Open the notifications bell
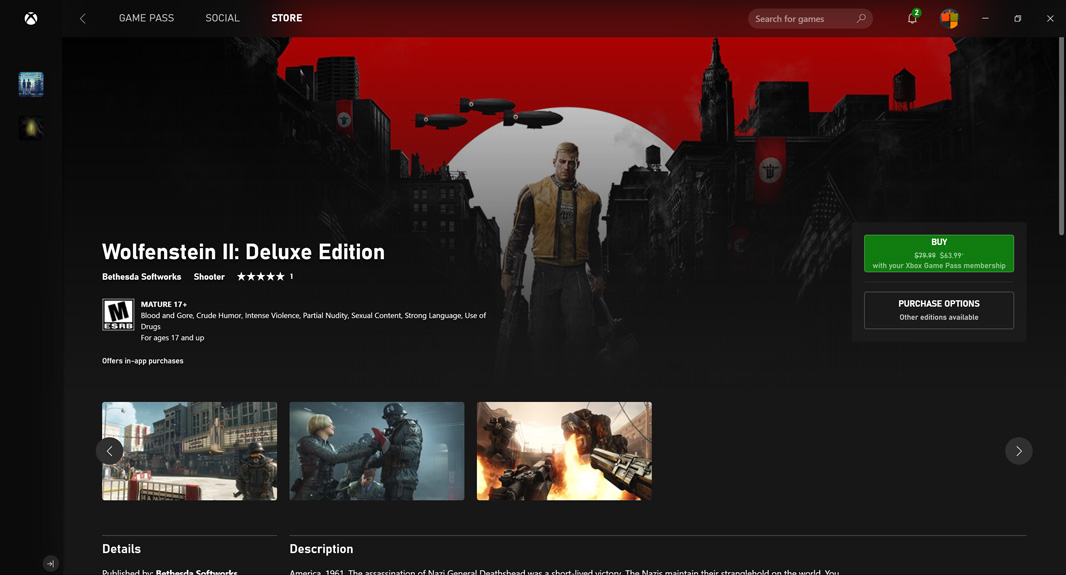 pos(912,18)
